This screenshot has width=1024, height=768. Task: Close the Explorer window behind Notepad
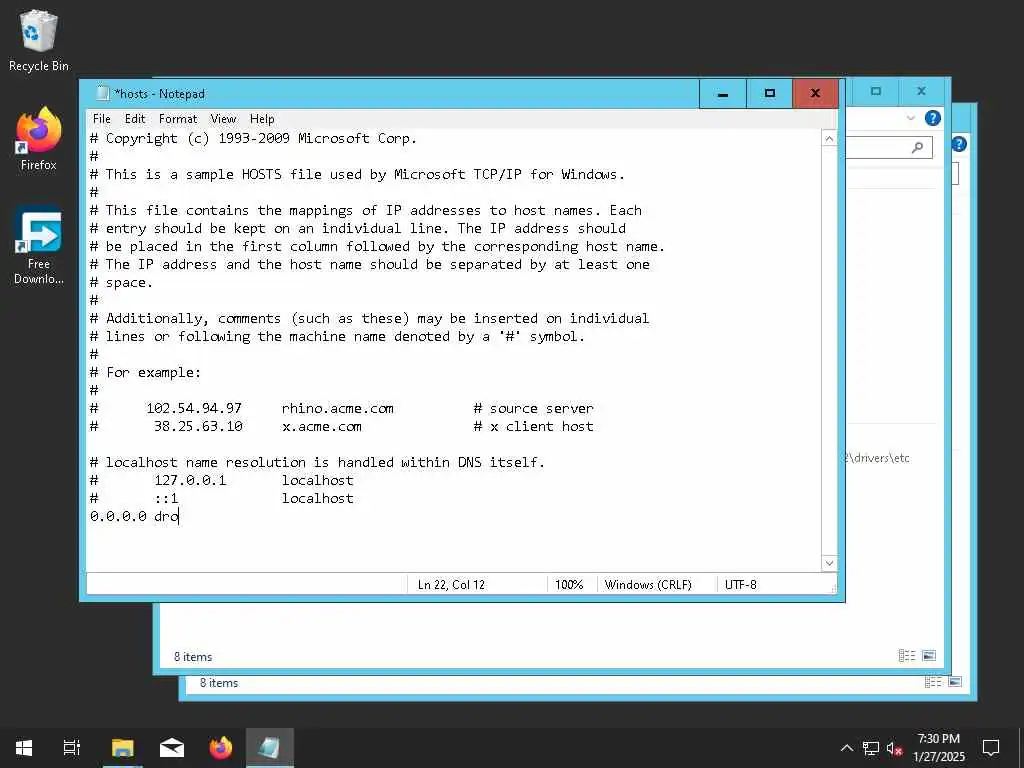pos(921,91)
